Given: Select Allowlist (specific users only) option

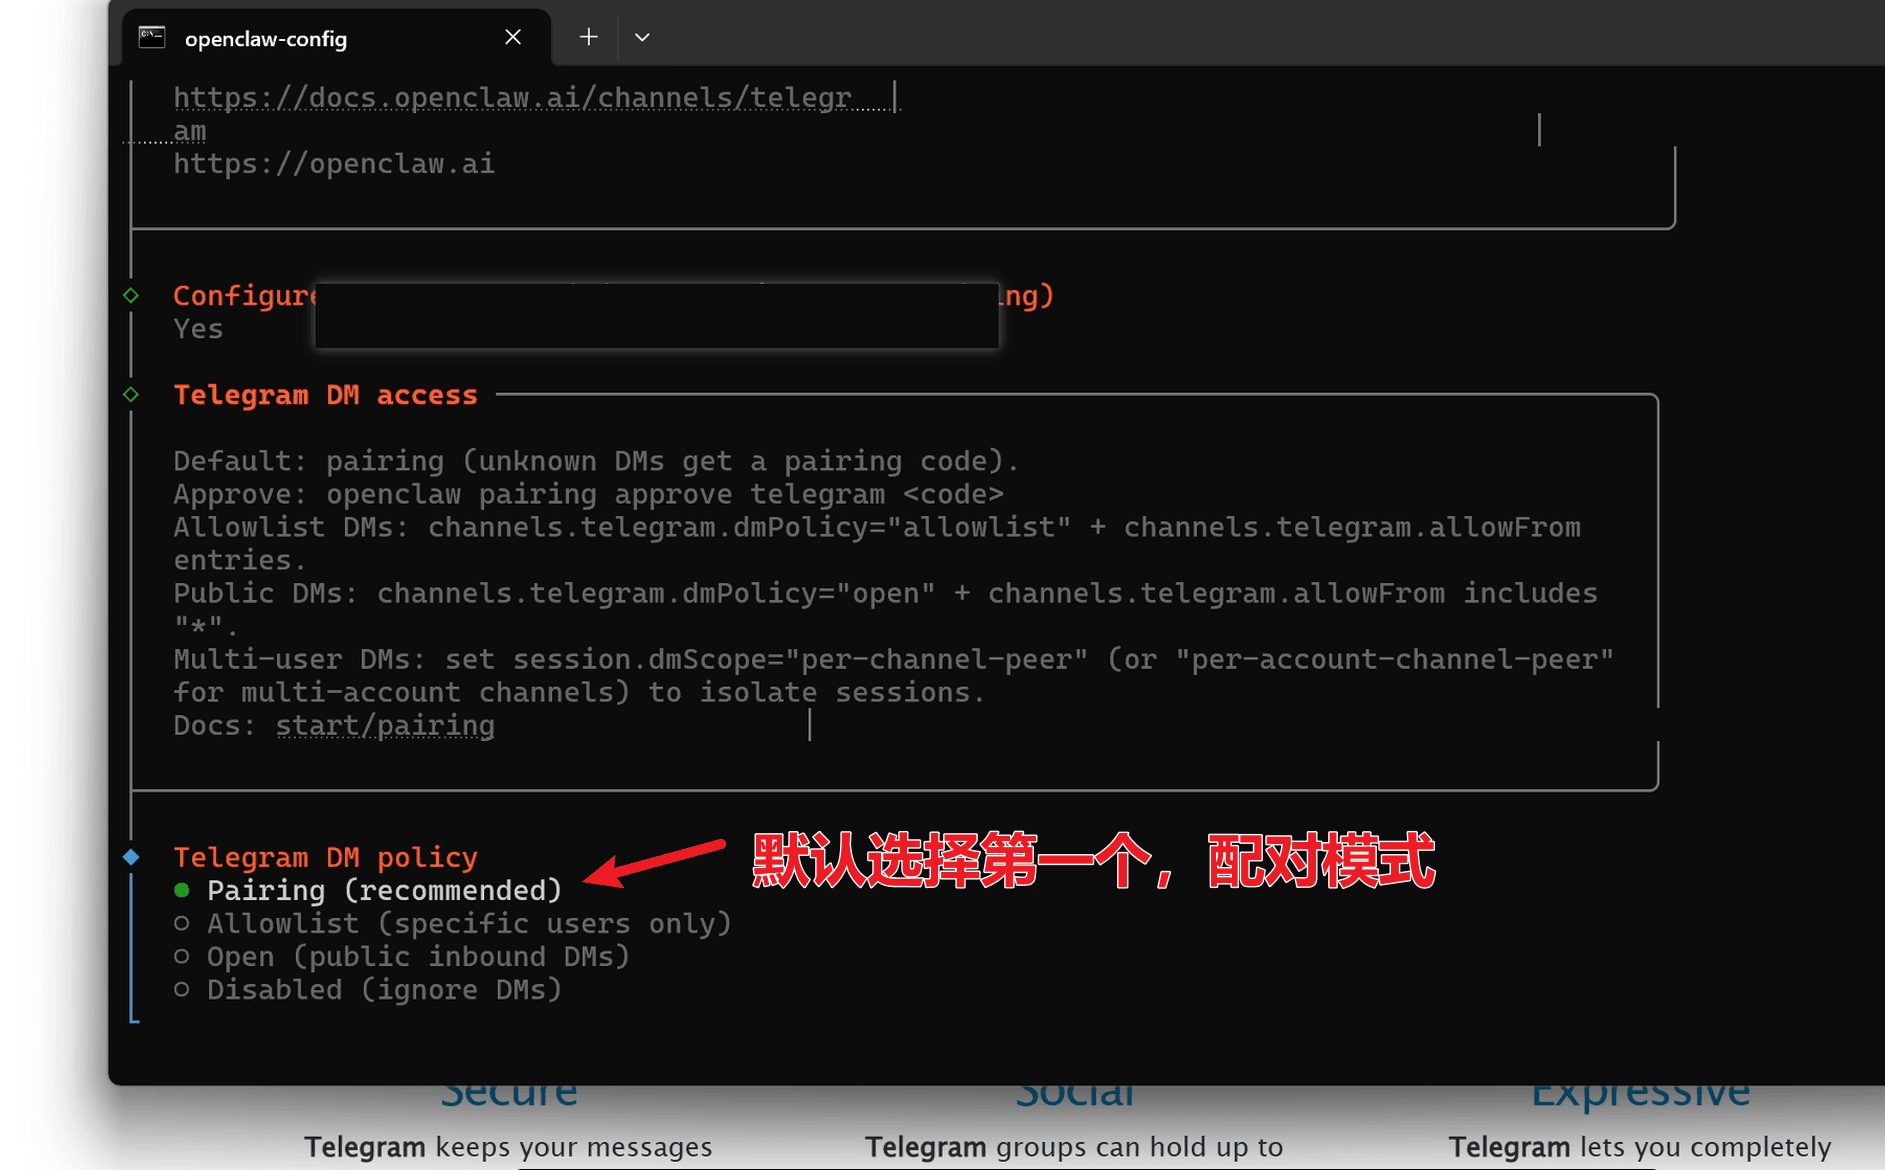Looking at the screenshot, I should click(x=182, y=923).
